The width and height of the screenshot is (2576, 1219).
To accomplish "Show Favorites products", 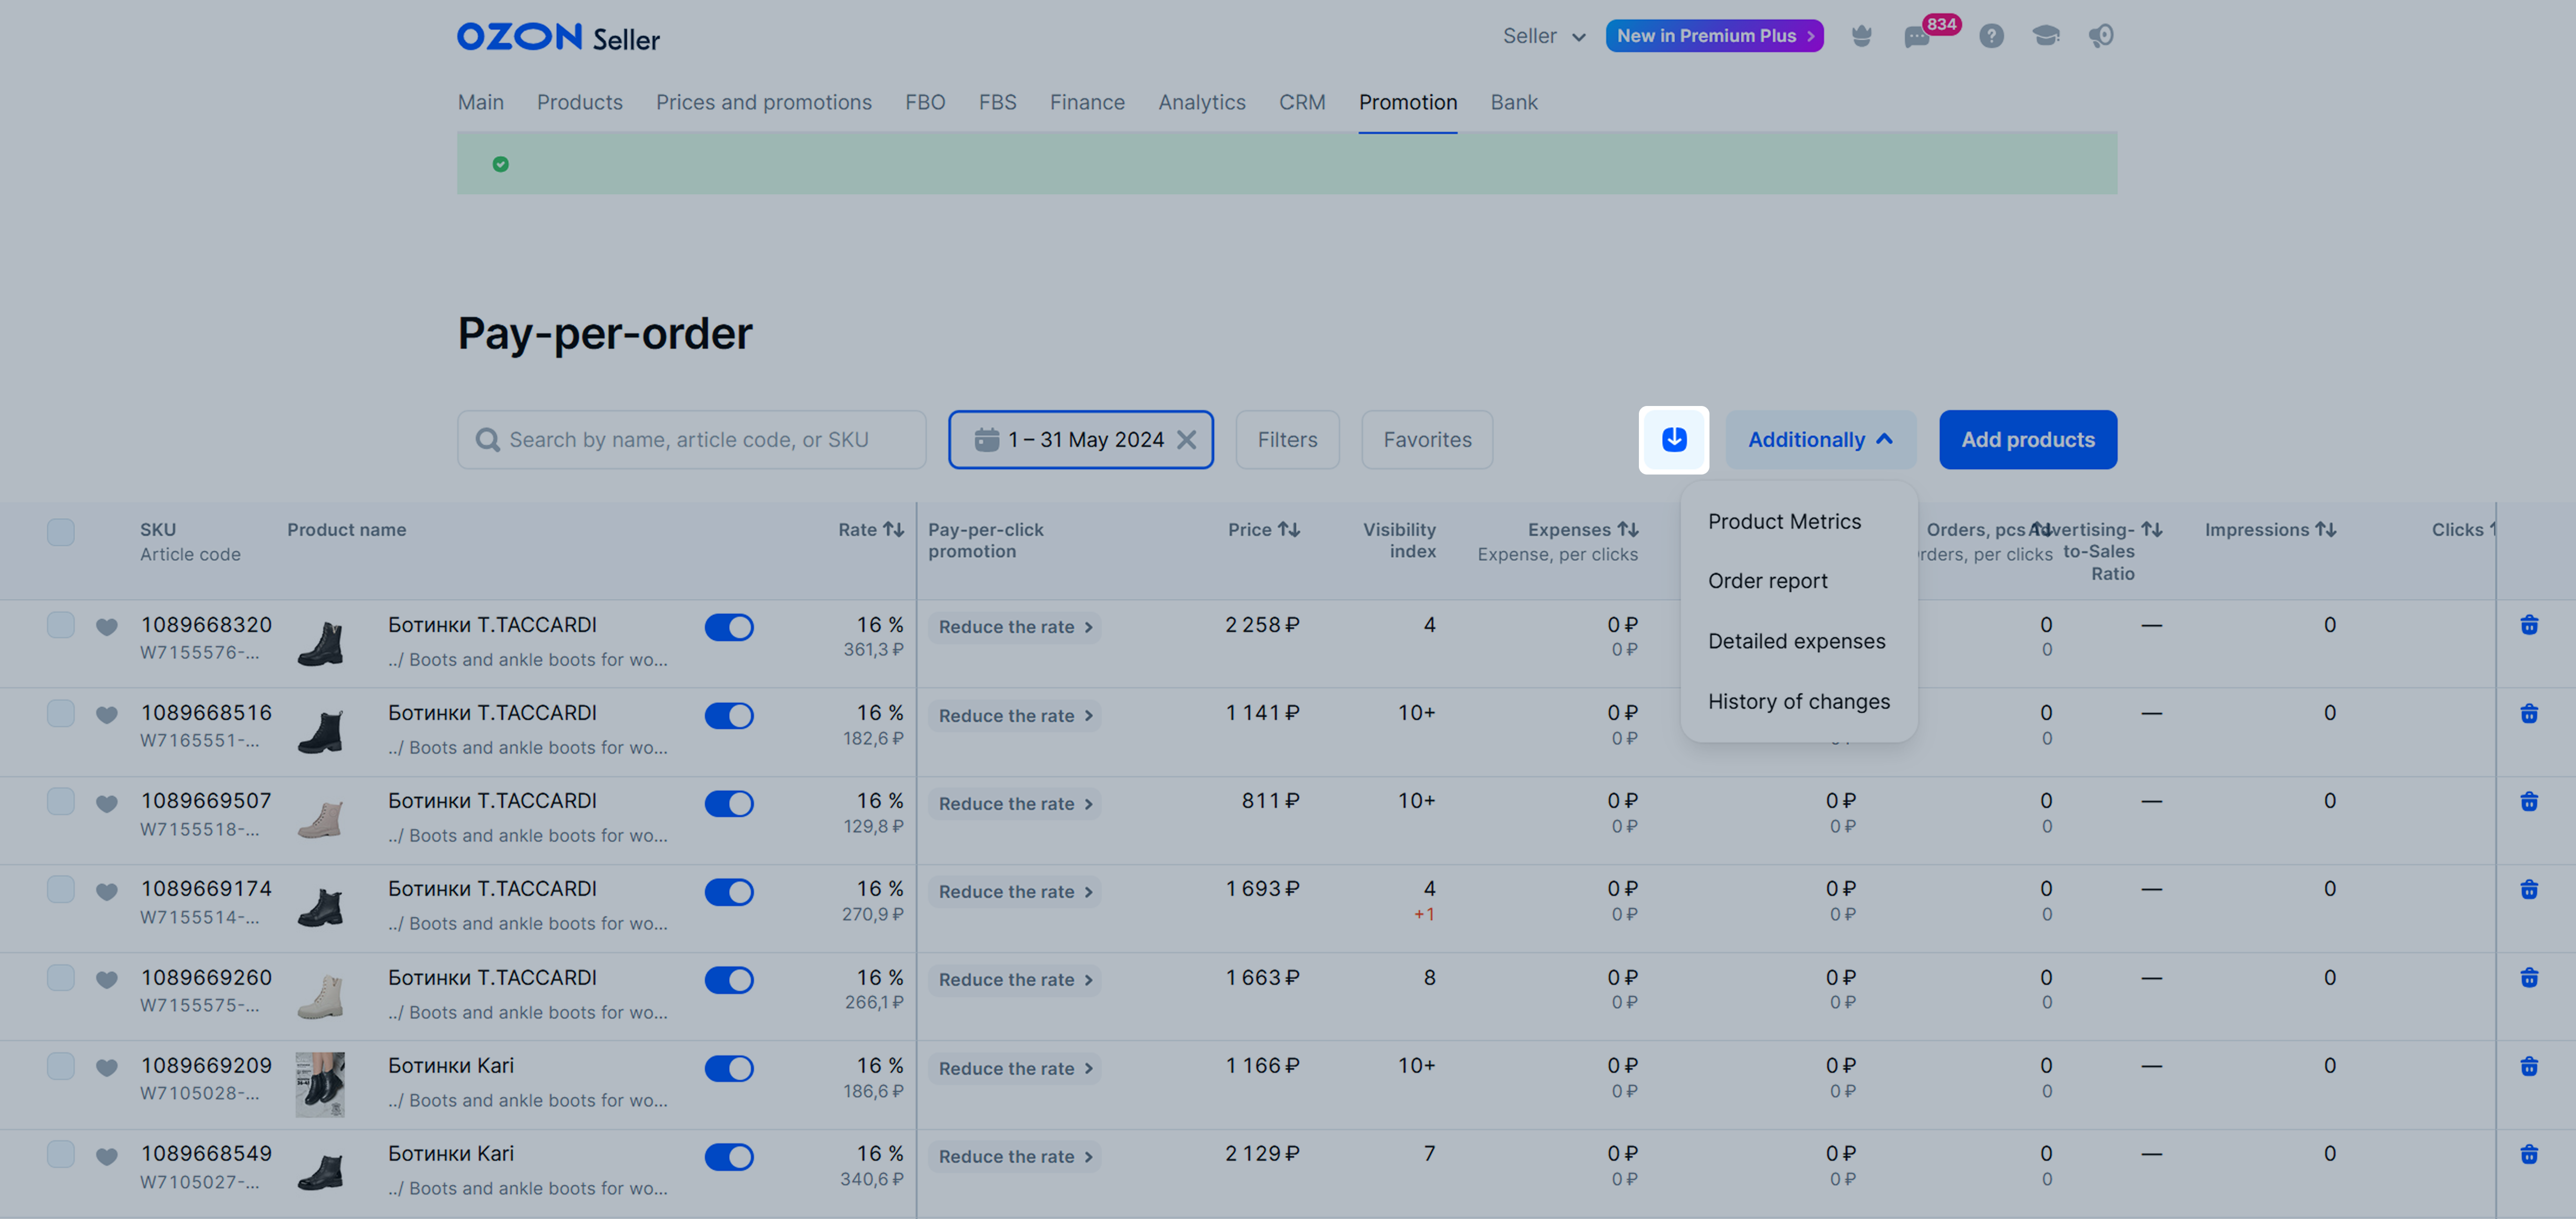I will coord(1427,440).
